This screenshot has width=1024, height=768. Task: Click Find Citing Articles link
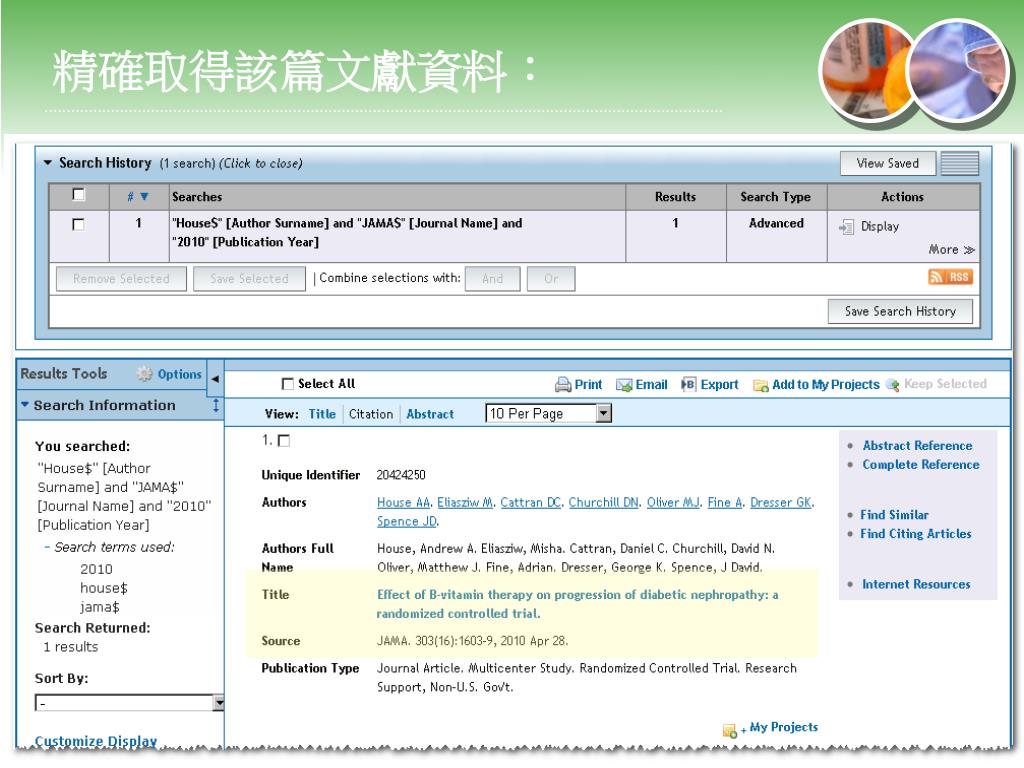[x=916, y=534]
